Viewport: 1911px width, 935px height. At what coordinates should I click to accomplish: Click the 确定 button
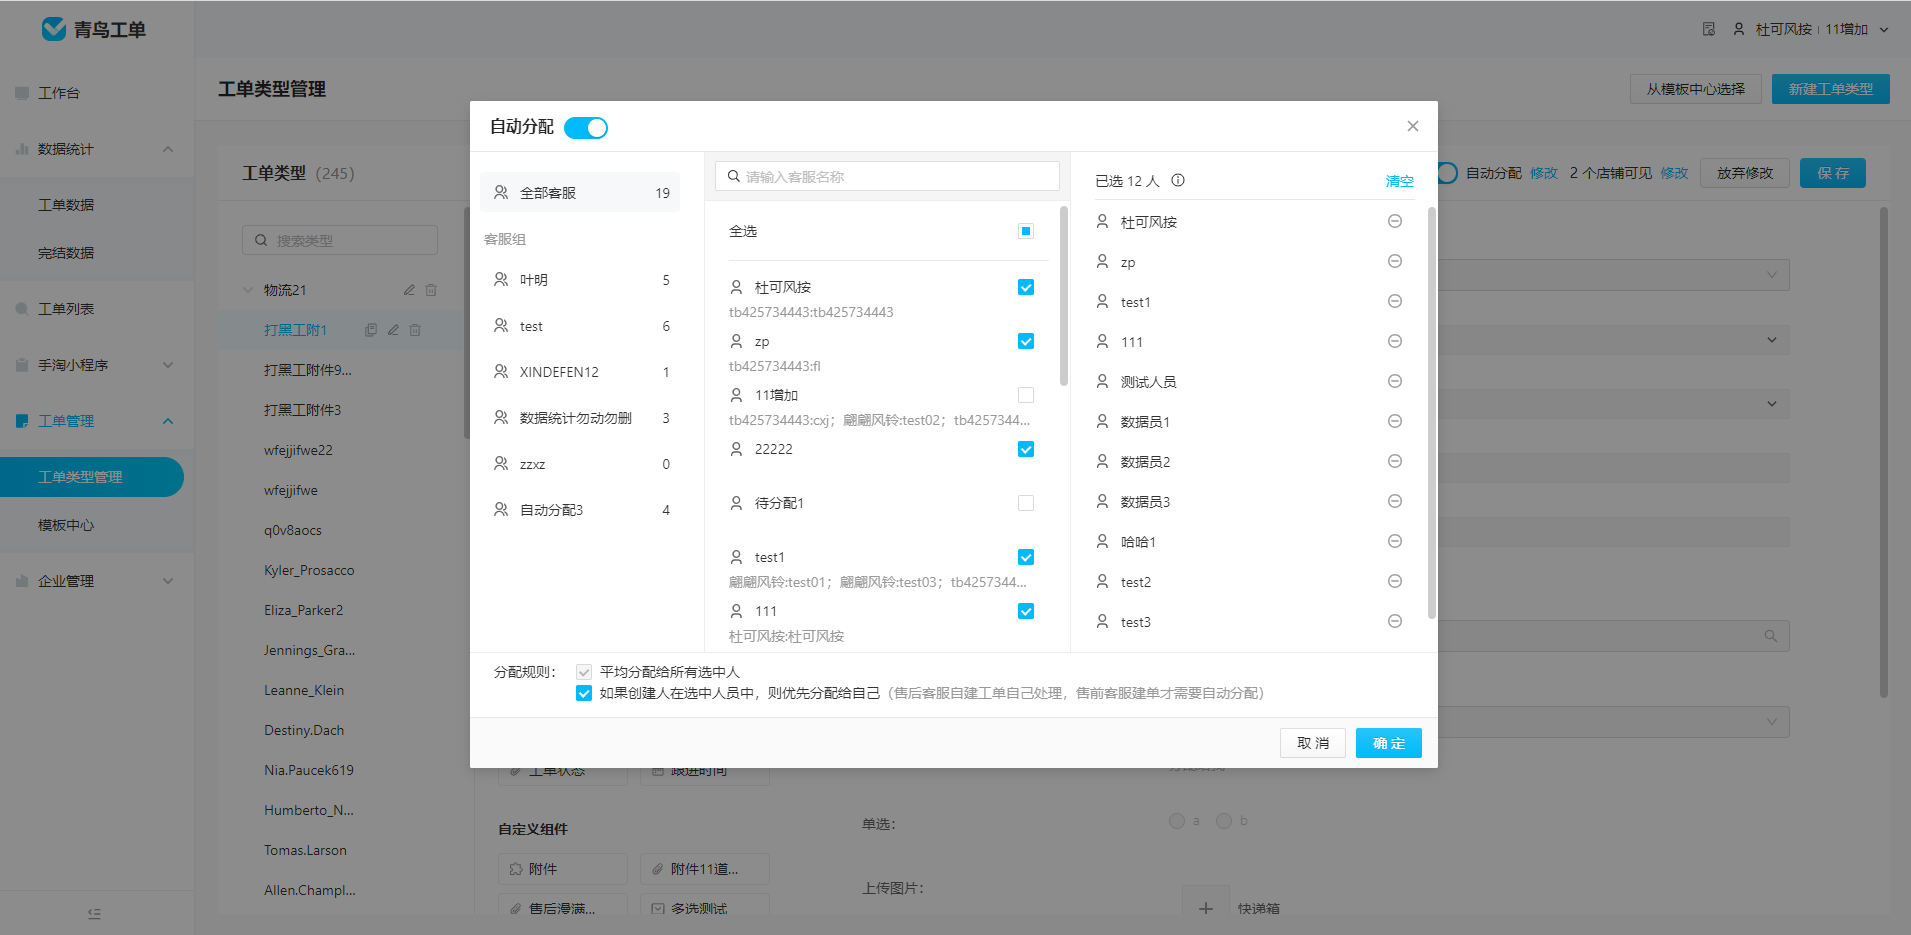(x=1388, y=743)
